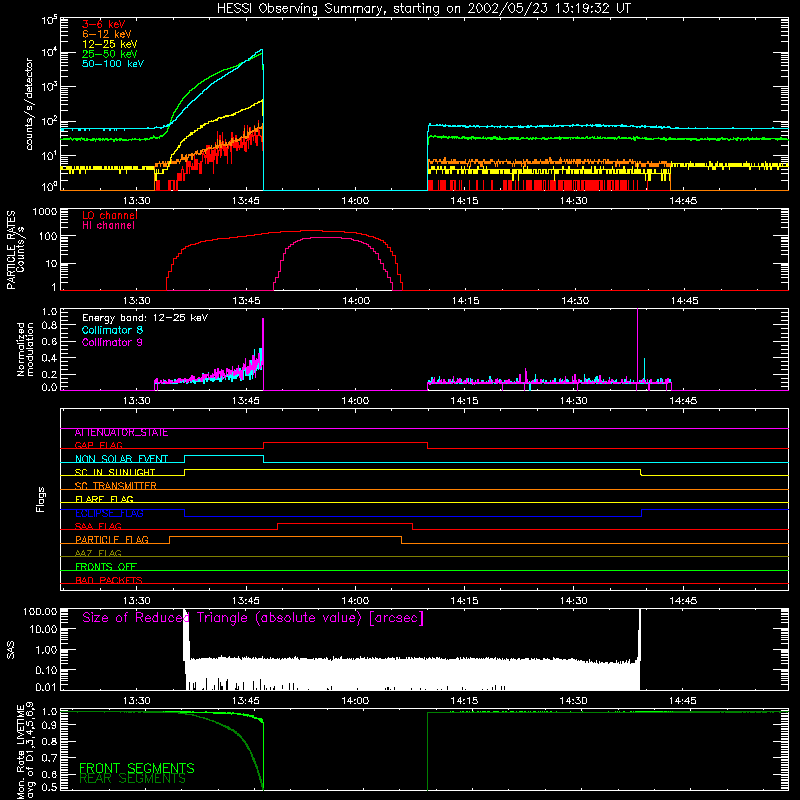
Task: Click the 'Normalized modulation' axis label
Action: click(25, 349)
